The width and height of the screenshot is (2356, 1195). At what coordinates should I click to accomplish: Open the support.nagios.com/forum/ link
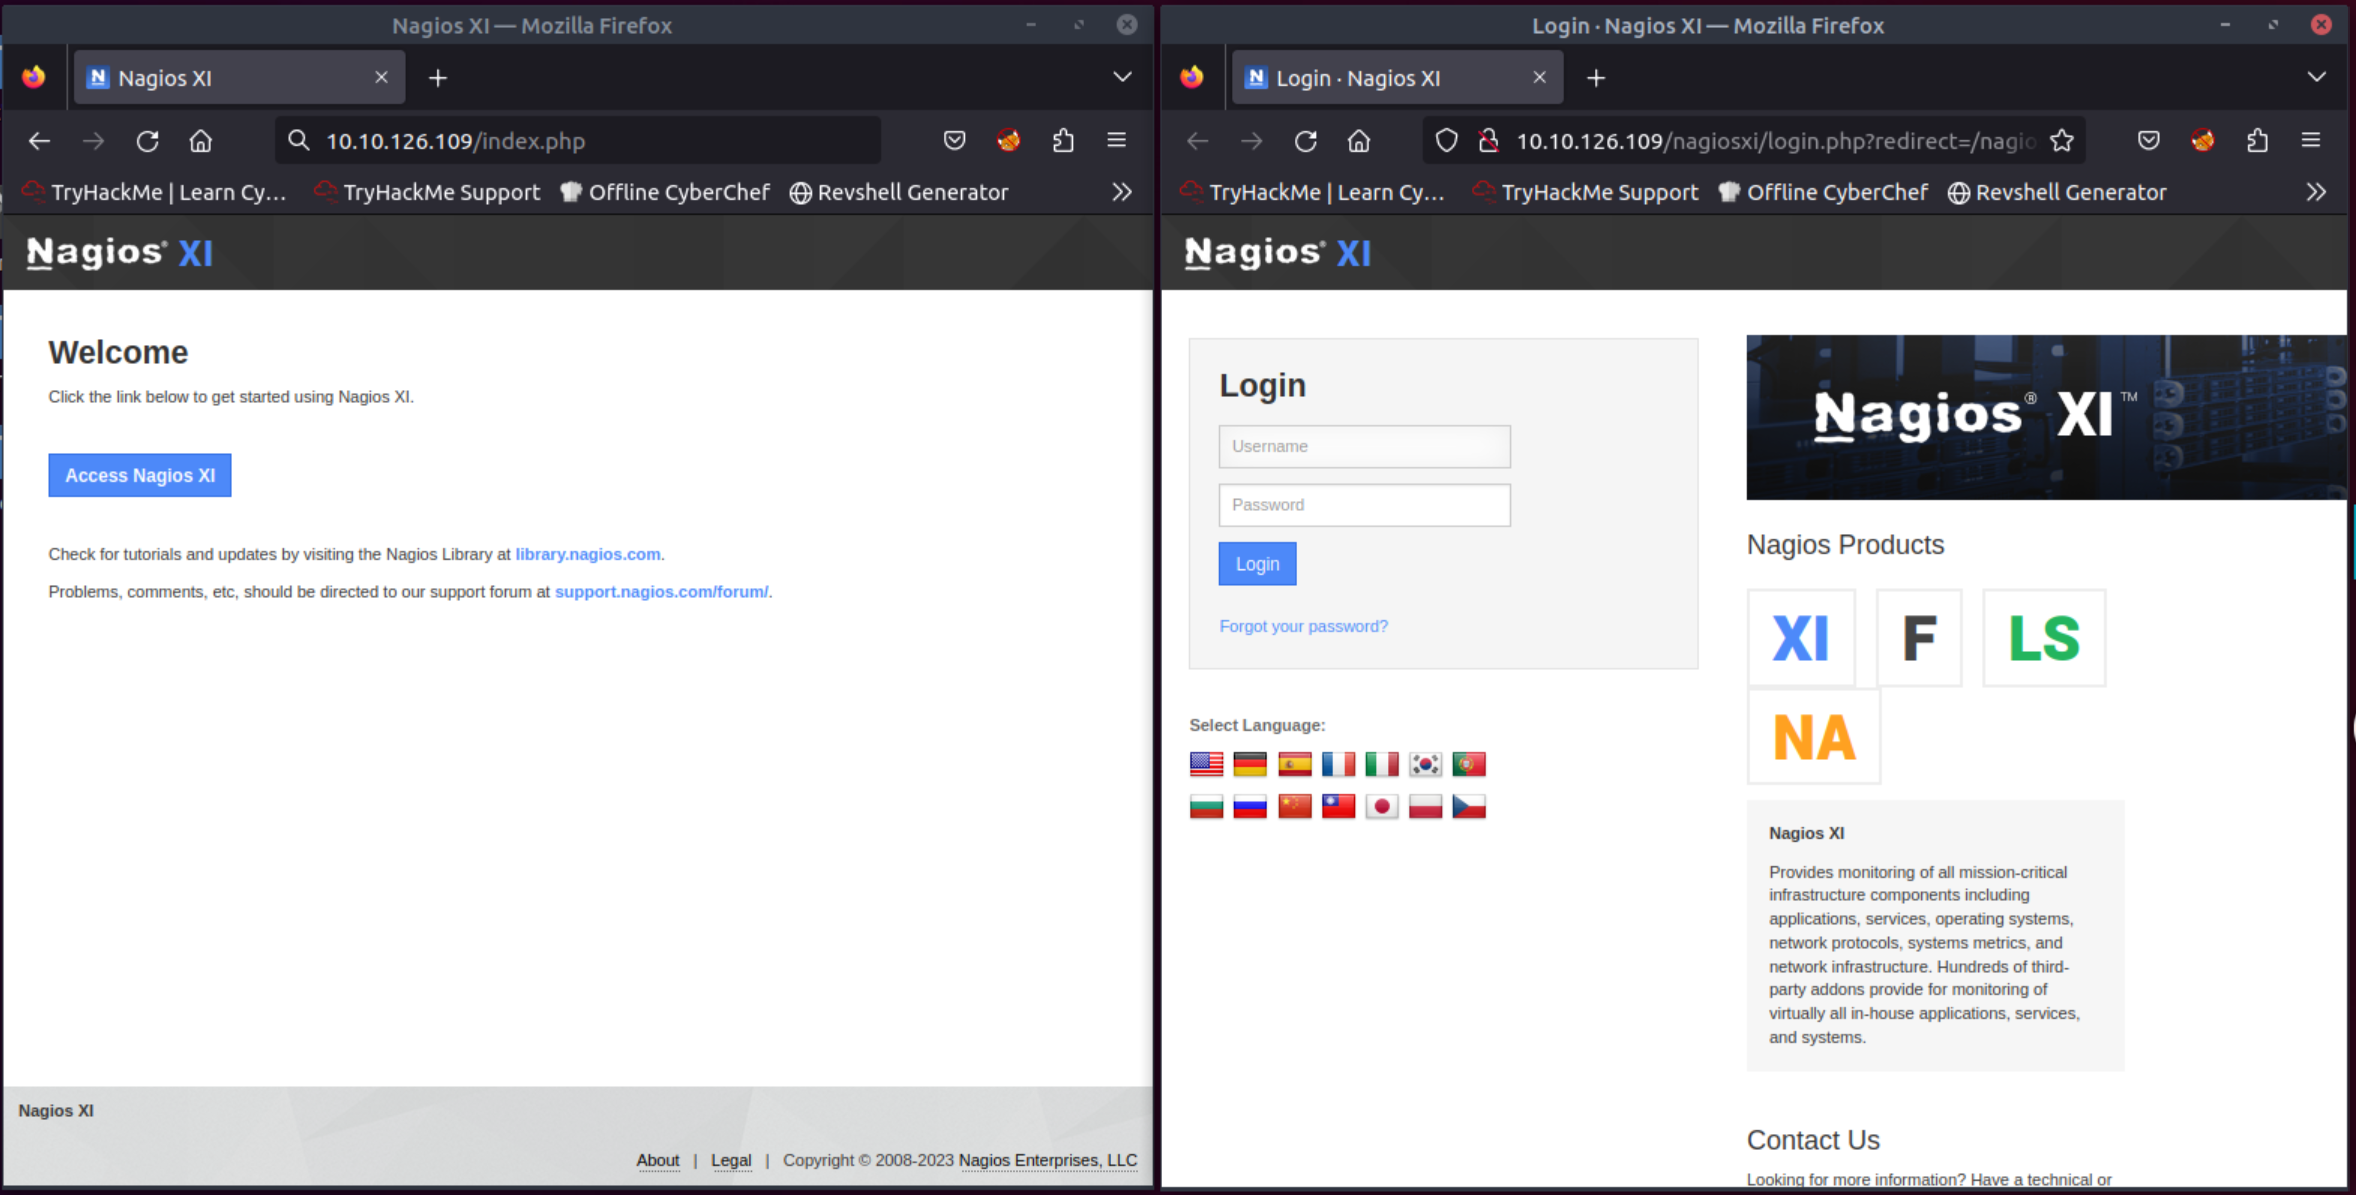[x=662, y=592]
